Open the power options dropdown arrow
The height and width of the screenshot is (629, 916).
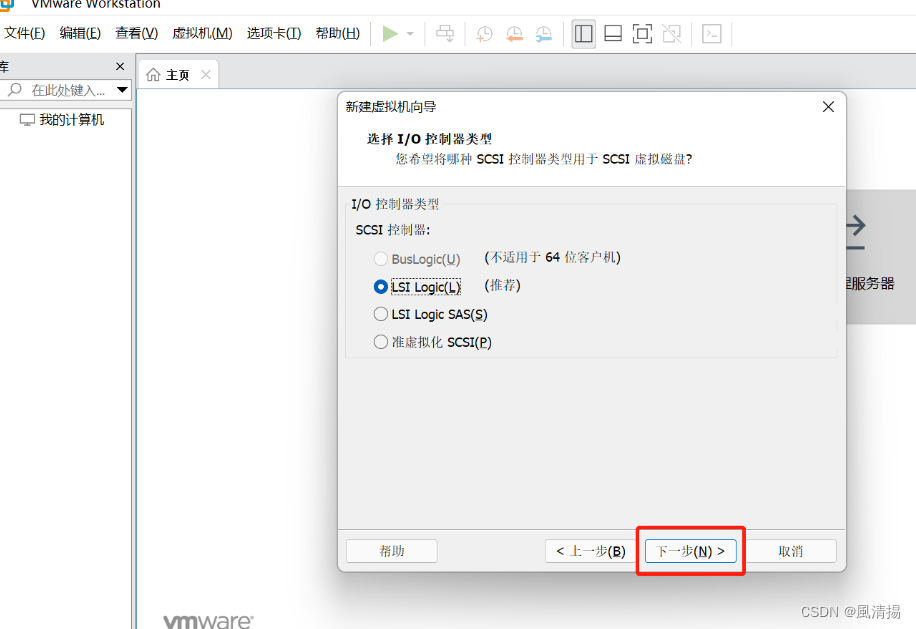tap(410, 34)
